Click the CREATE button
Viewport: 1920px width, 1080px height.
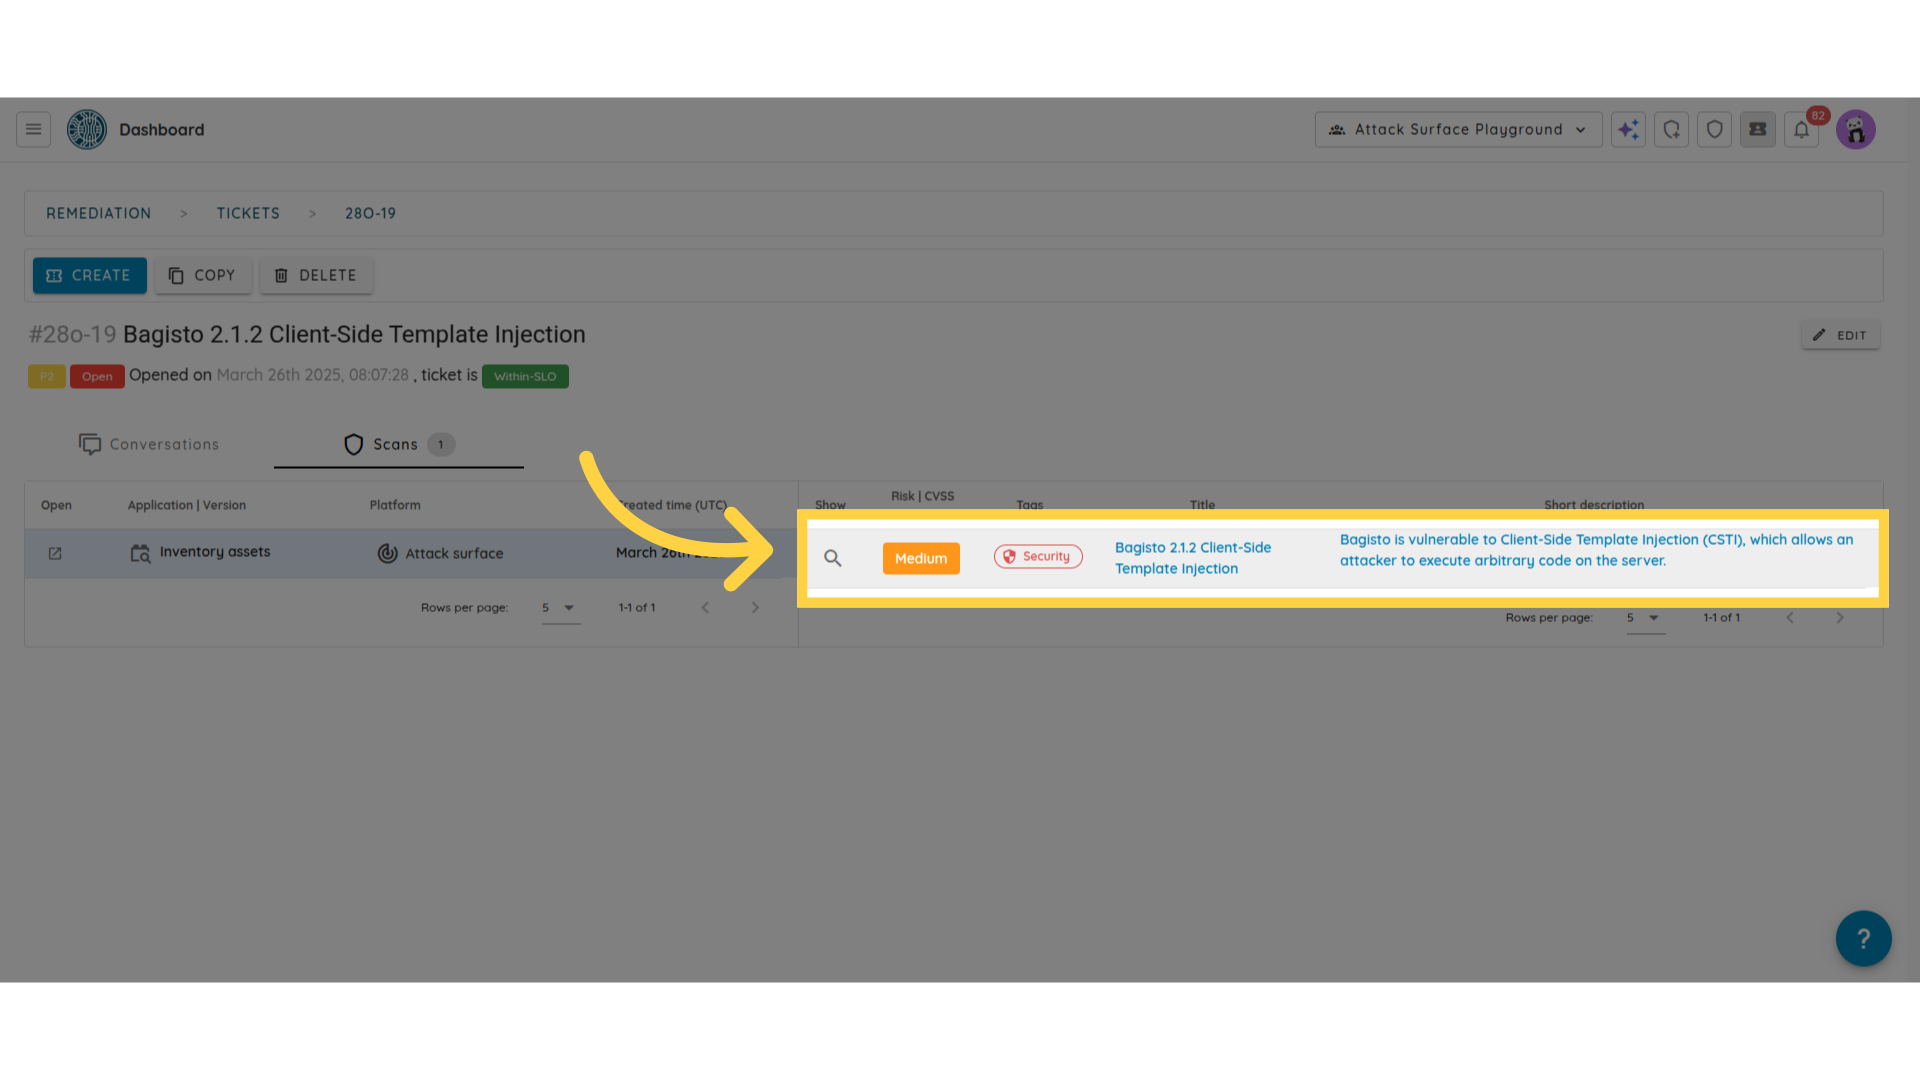coord(89,275)
